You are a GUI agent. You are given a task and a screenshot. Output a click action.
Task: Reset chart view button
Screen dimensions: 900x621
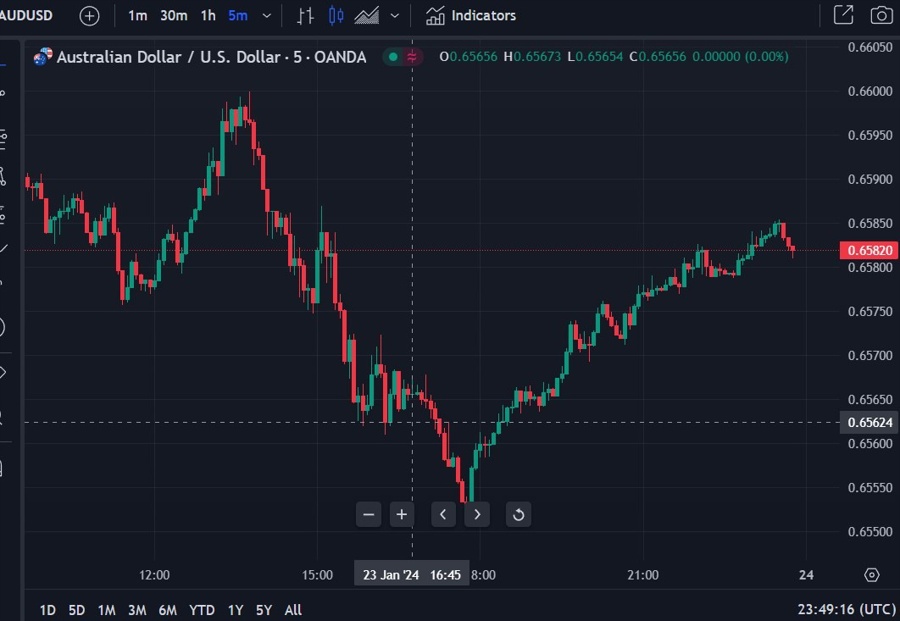pos(518,514)
